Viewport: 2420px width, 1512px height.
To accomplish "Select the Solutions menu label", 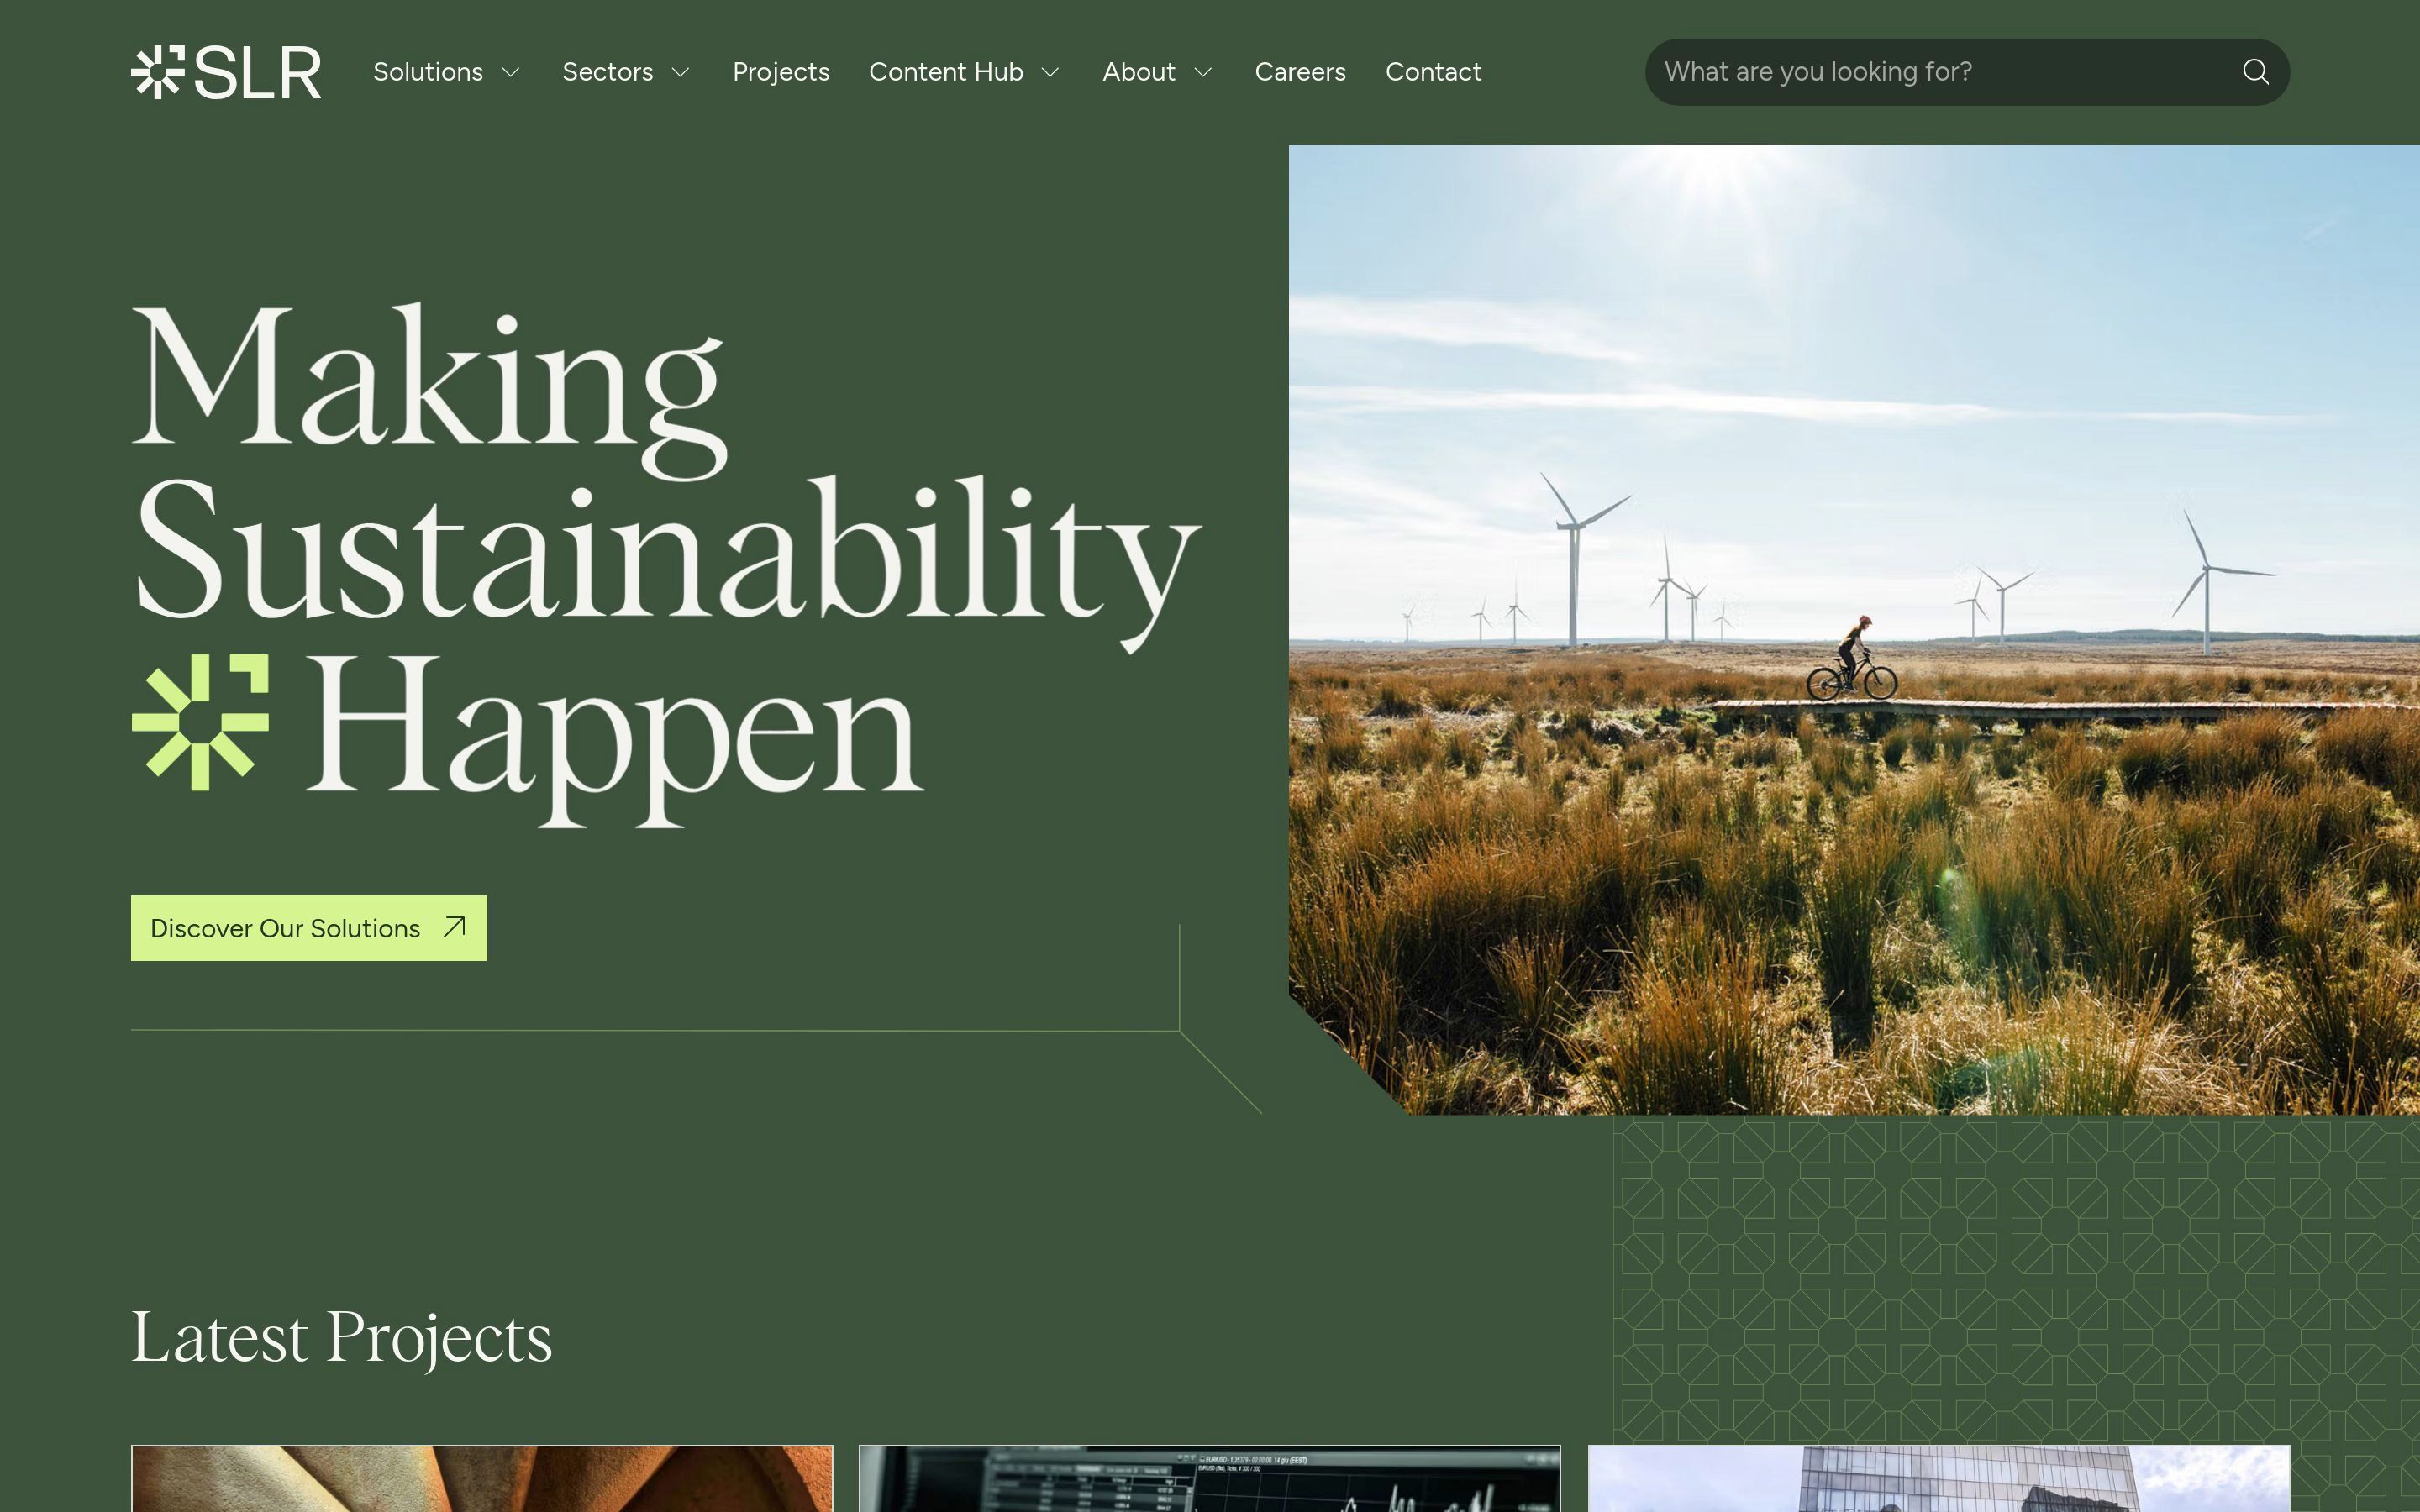I will (427, 72).
